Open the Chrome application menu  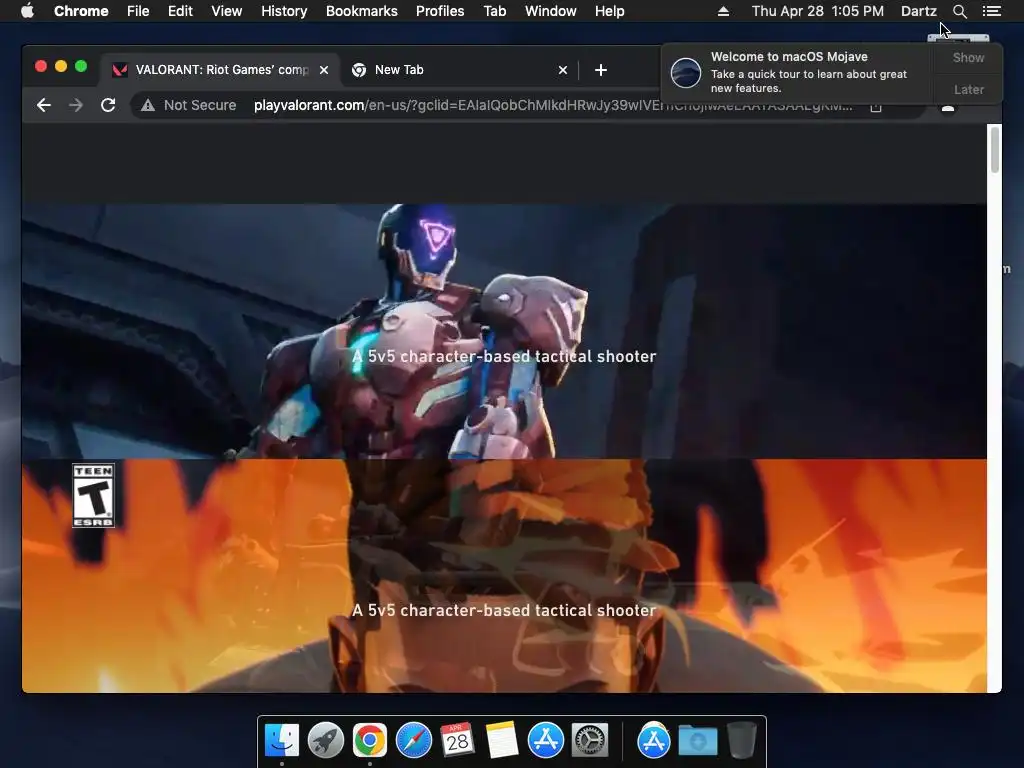(x=81, y=11)
